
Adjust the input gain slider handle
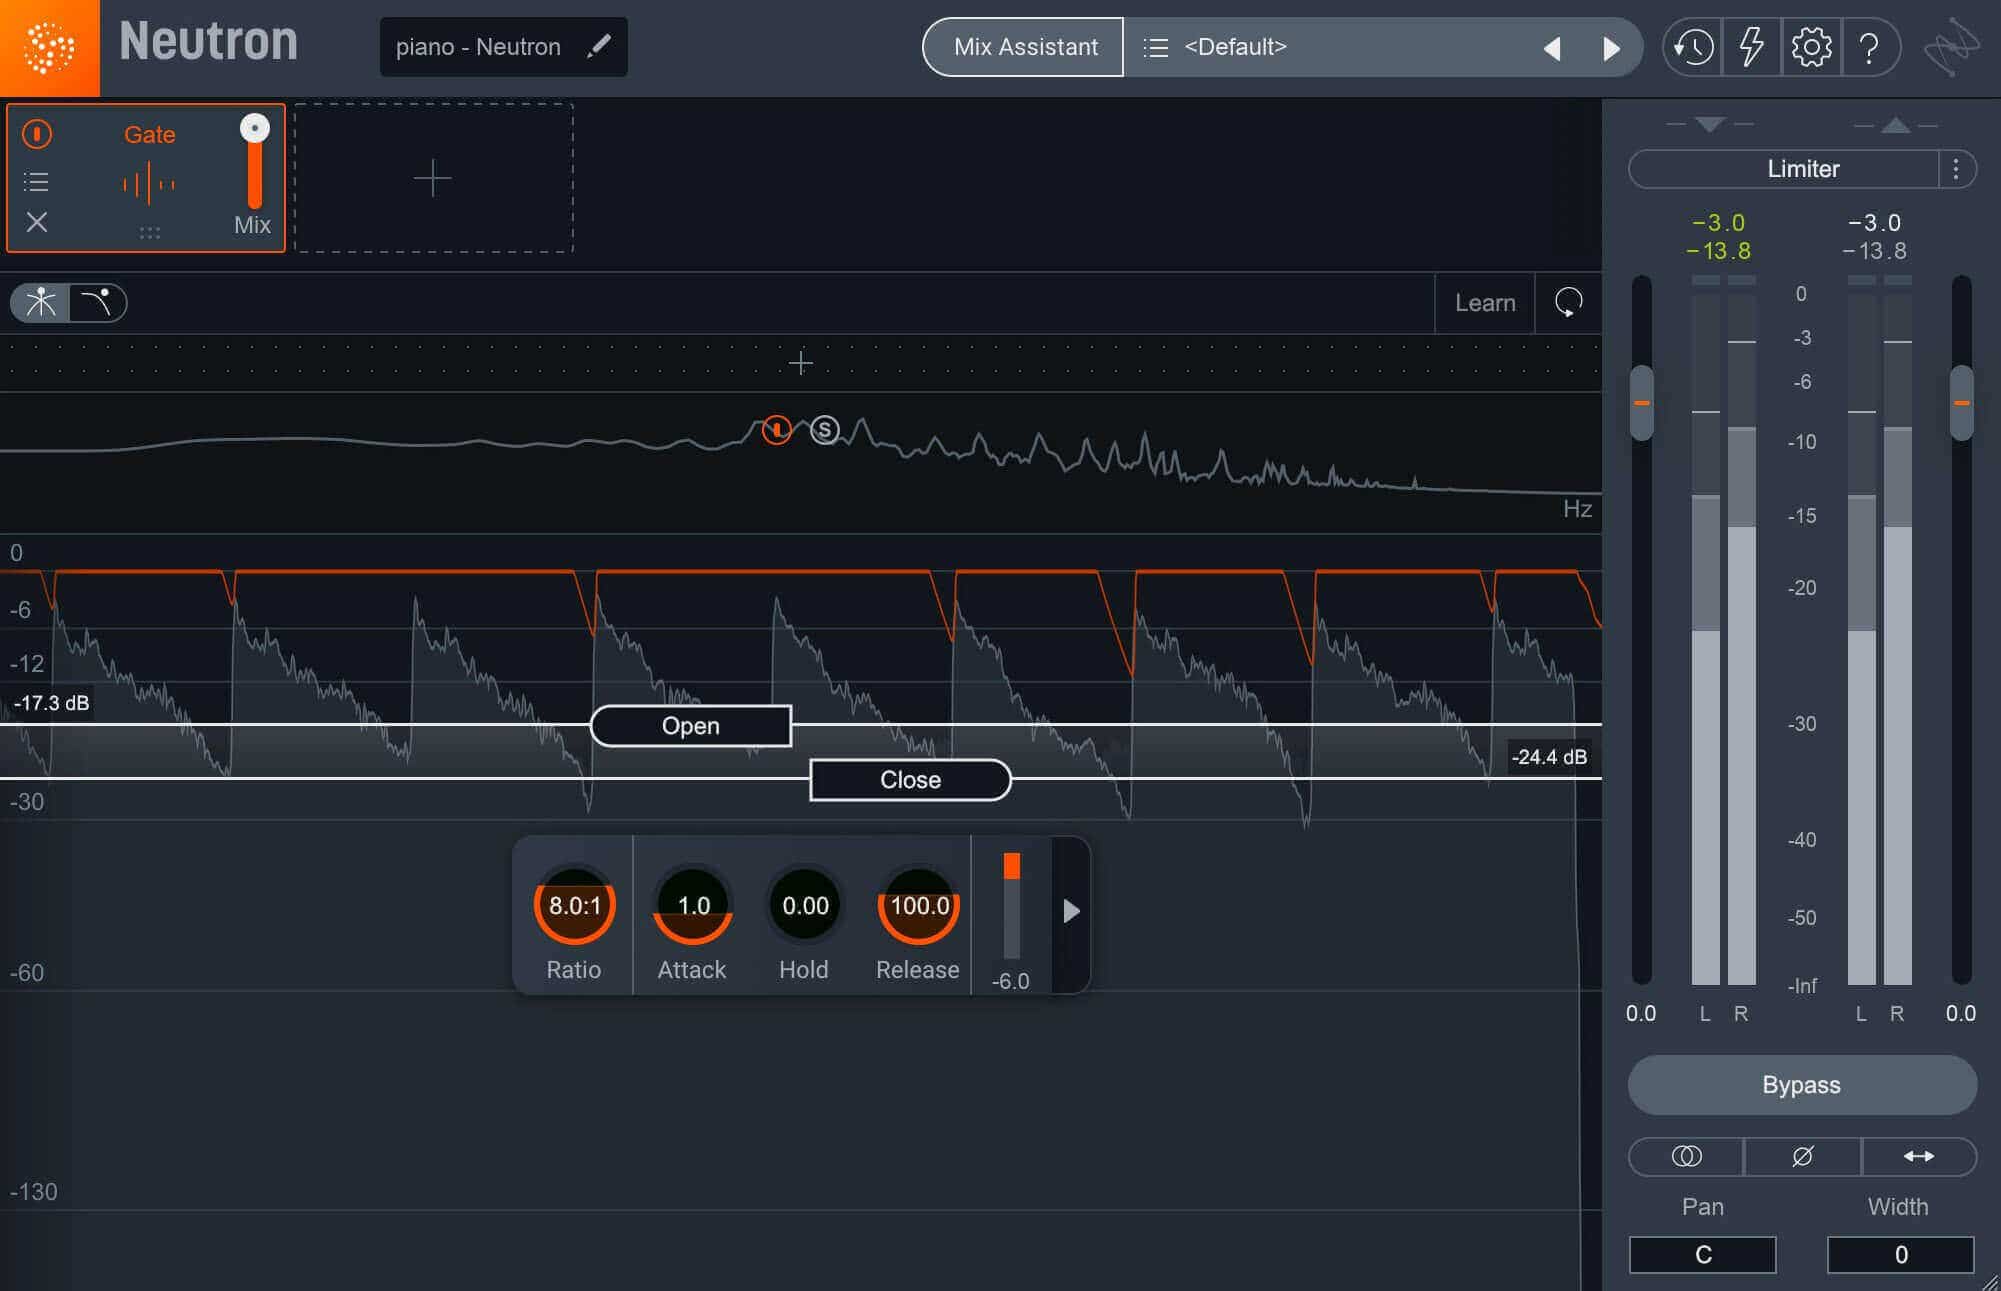(x=1641, y=403)
